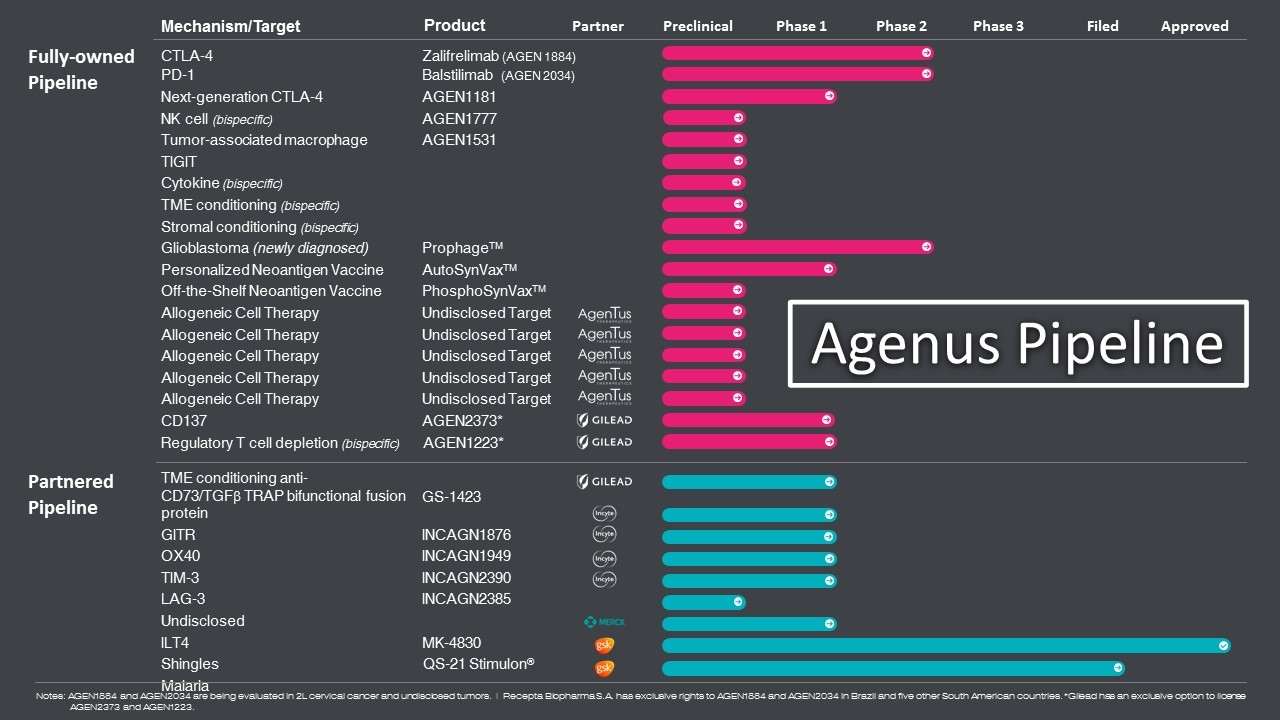
Task: Click the Approved column header
Action: coord(1195,27)
